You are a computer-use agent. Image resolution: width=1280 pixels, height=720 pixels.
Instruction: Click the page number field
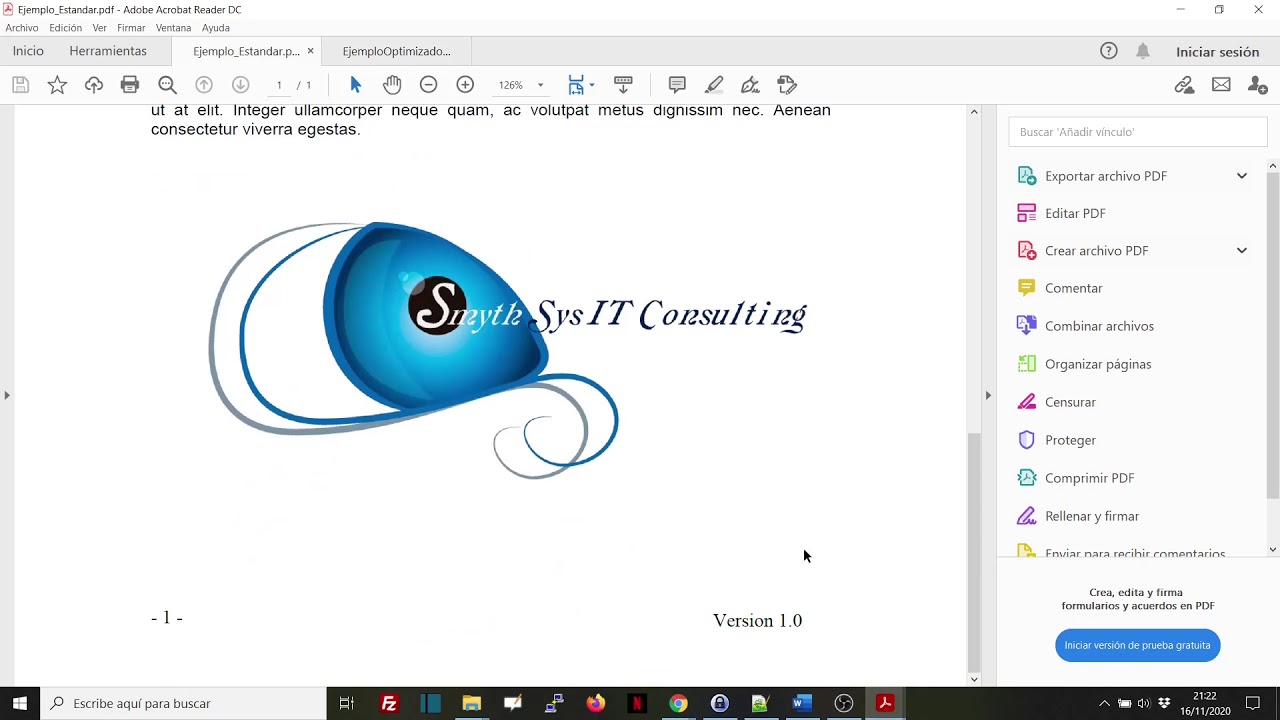point(279,85)
